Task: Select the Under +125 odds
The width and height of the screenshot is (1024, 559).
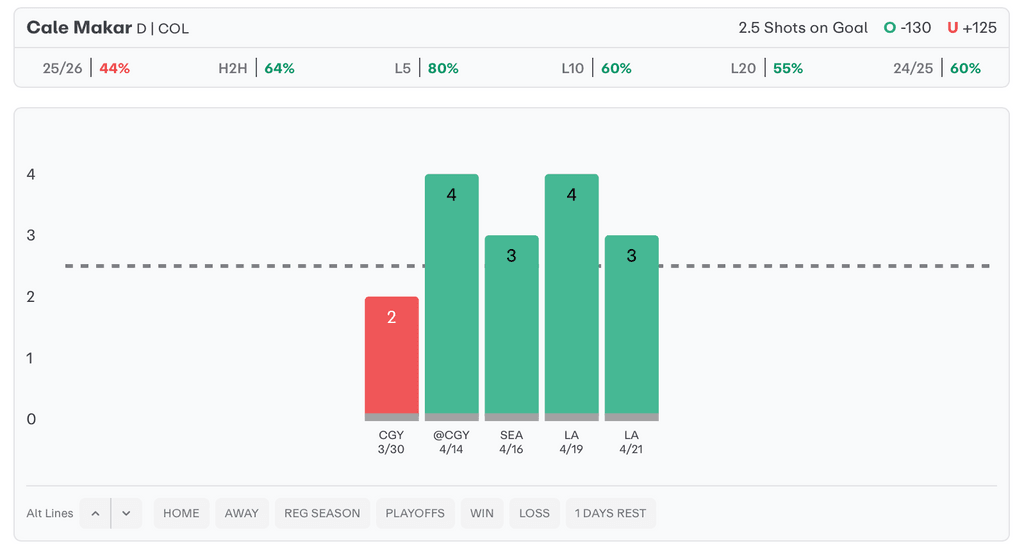Action: pos(972,28)
